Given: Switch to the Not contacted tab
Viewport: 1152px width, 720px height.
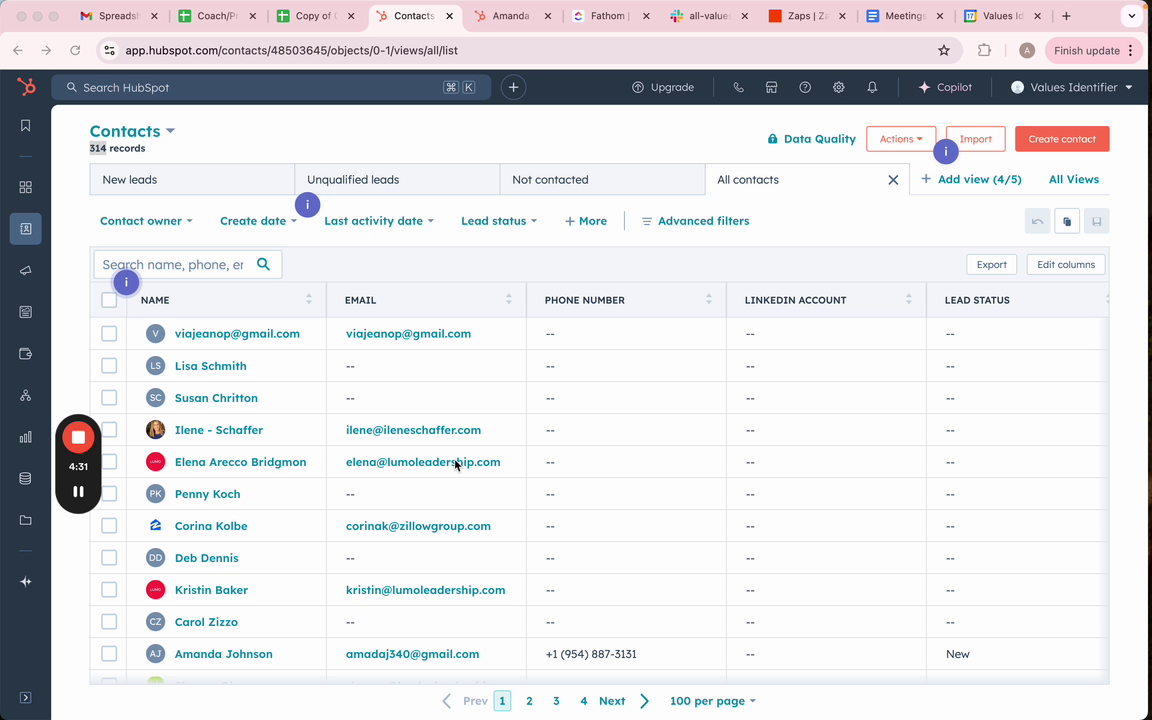Looking at the screenshot, I should (550, 180).
